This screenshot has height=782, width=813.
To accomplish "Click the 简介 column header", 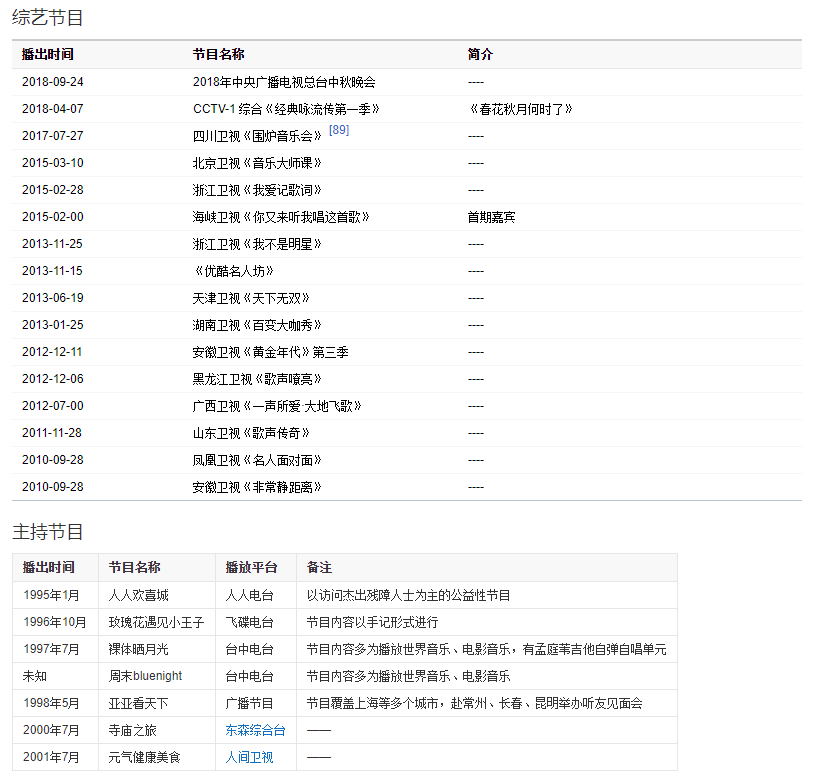I will [x=480, y=54].
